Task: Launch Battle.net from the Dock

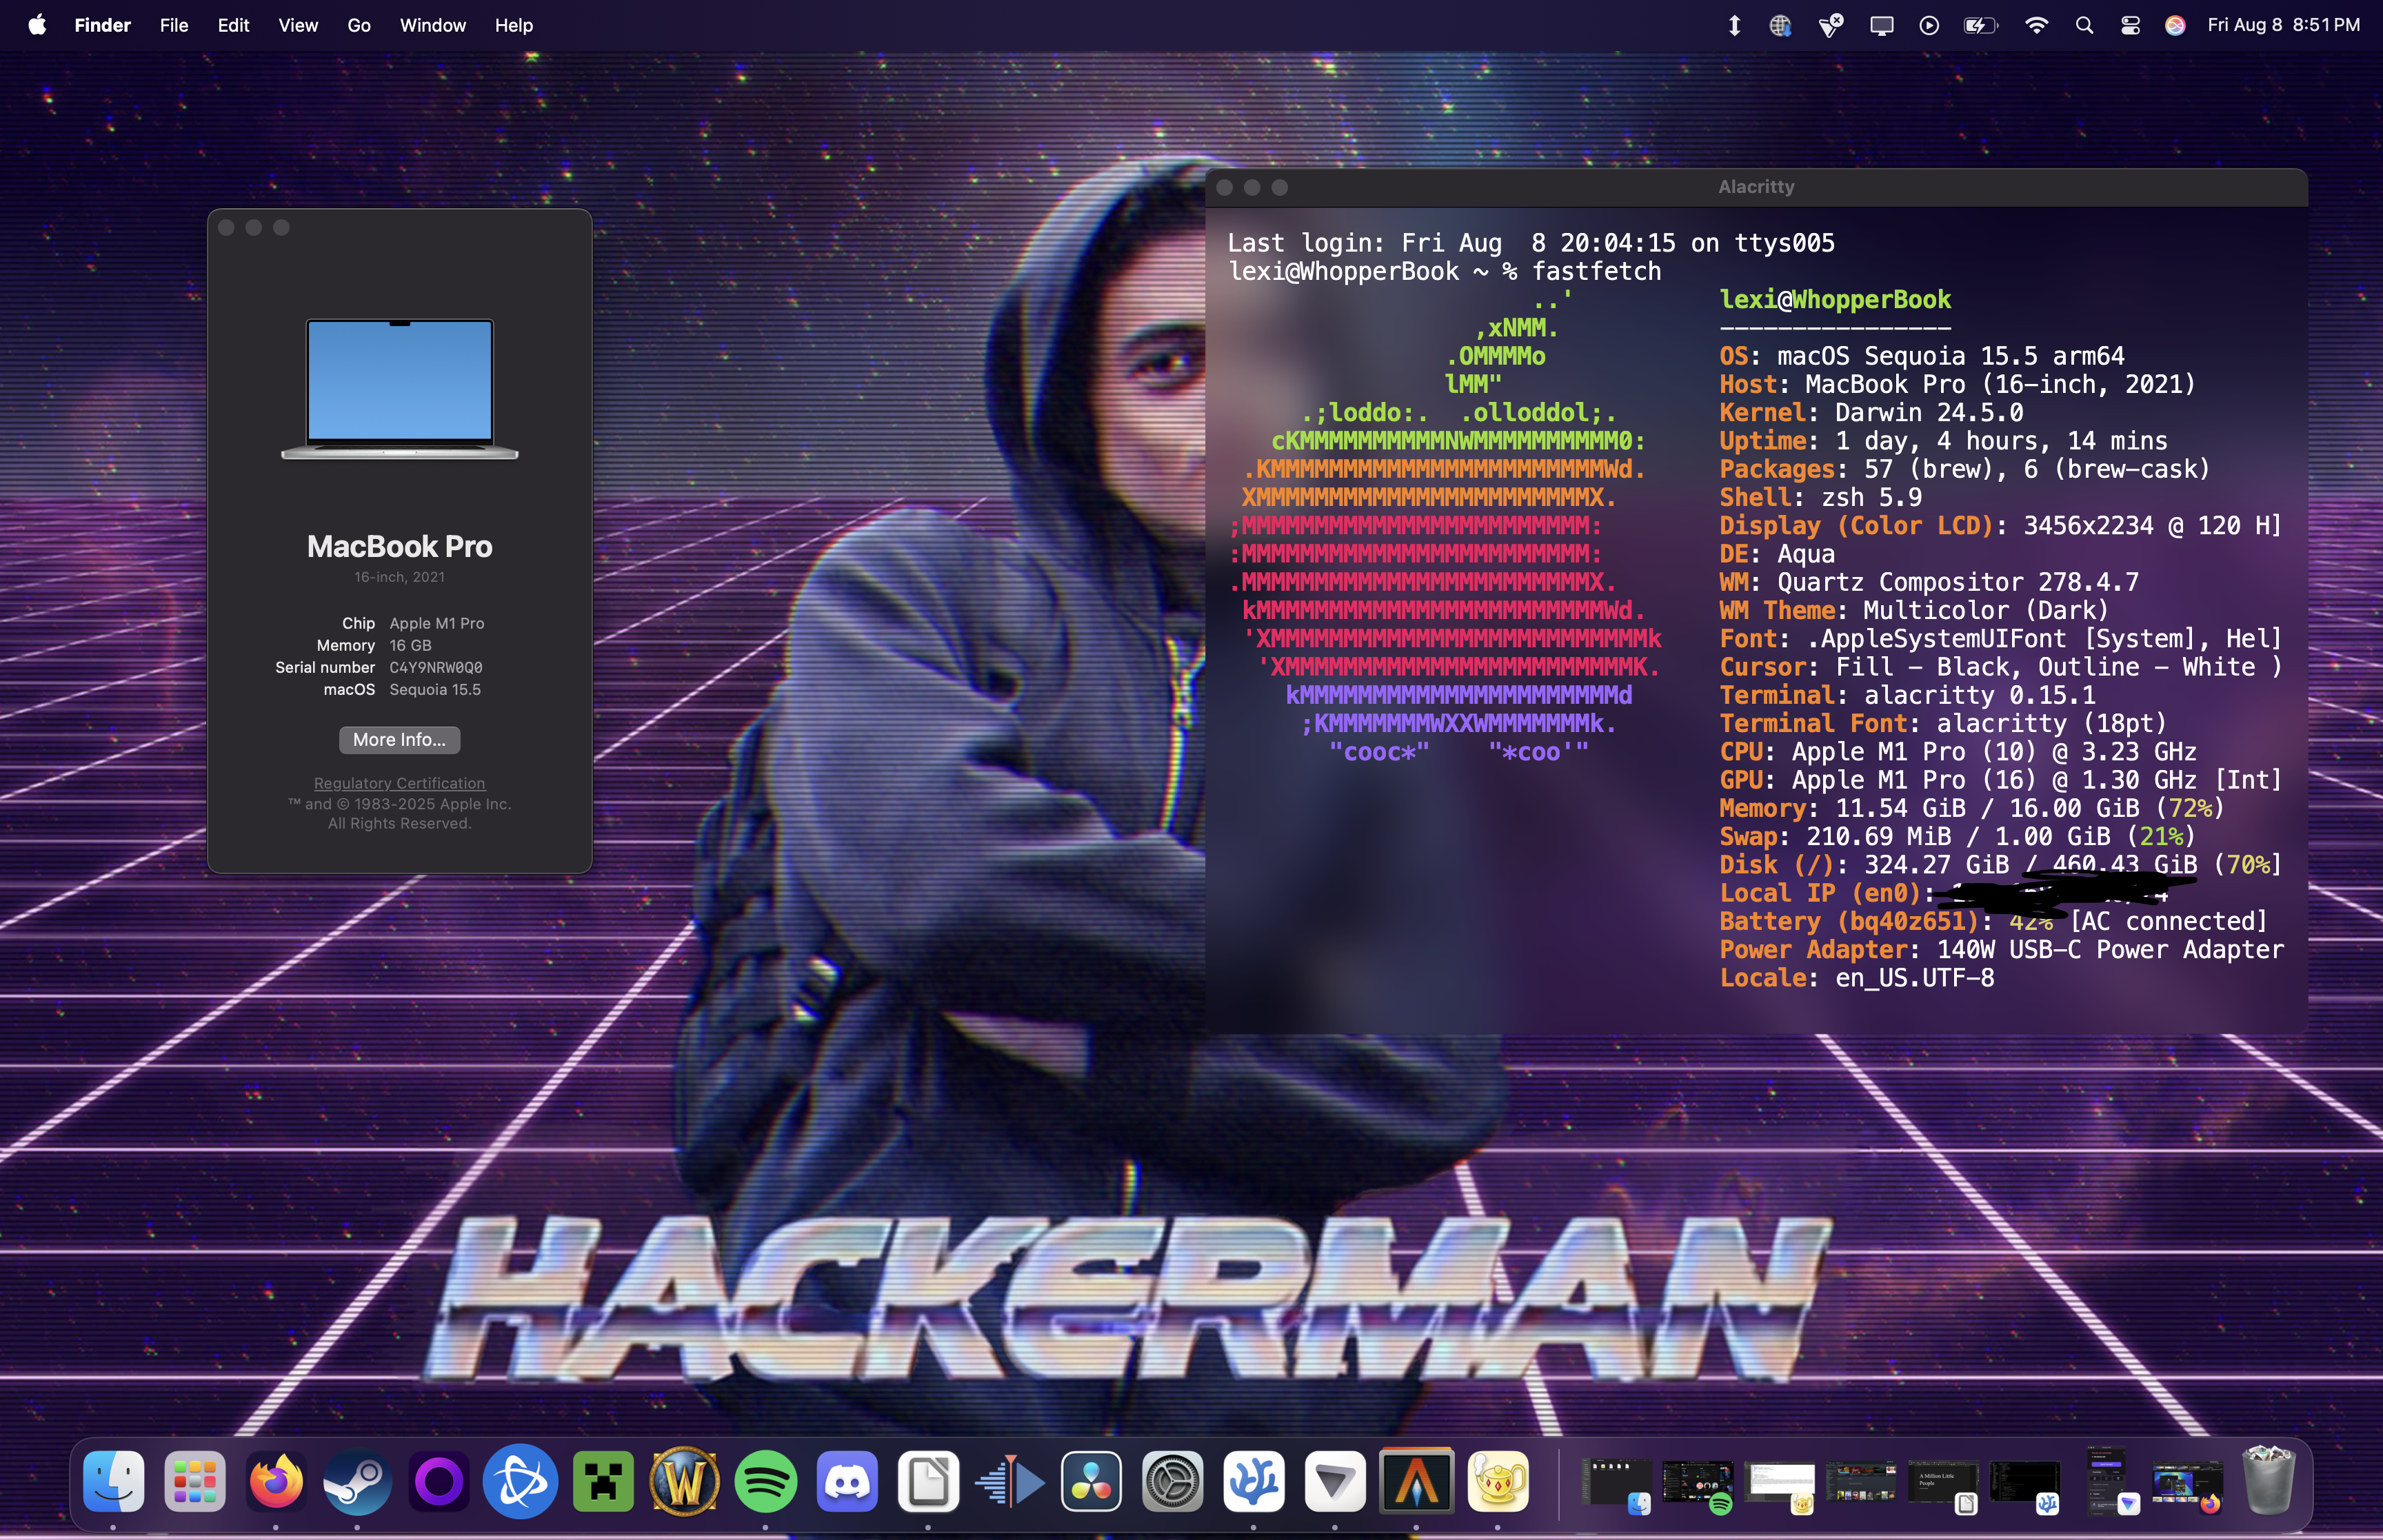Action: [x=520, y=1481]
